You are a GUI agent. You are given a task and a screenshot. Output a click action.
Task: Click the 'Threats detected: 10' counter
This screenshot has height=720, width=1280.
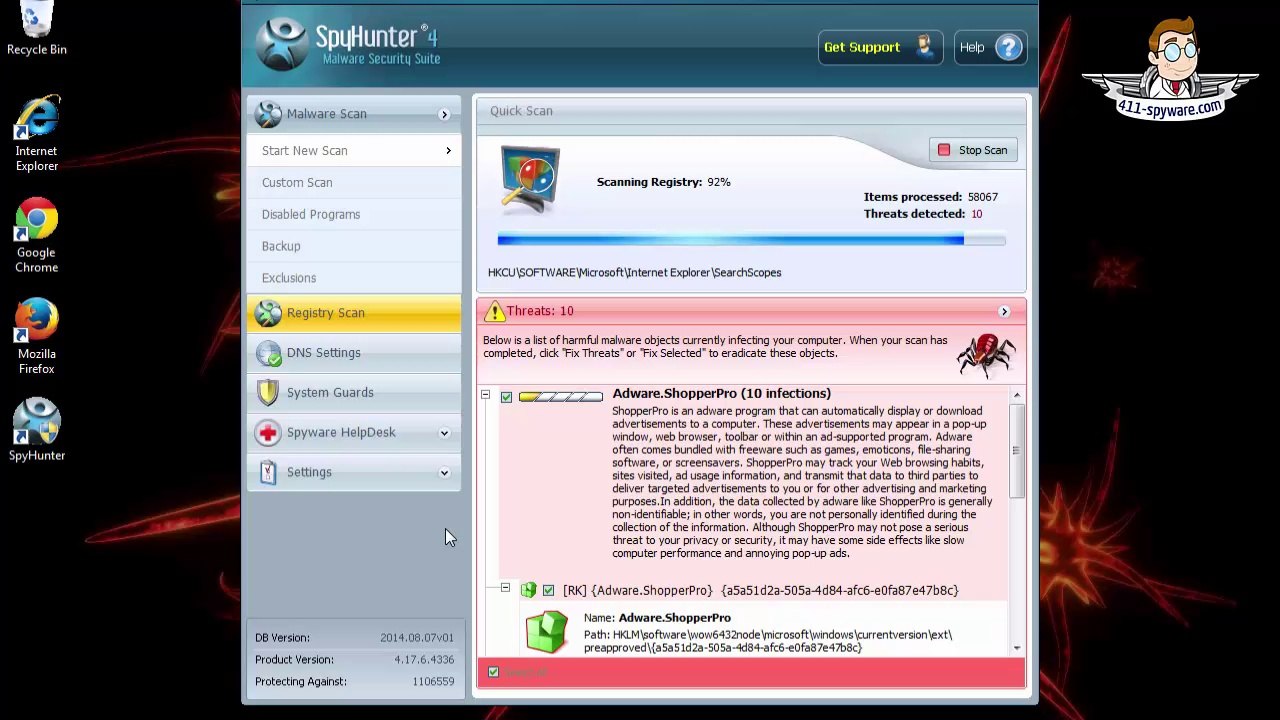coord(923,215)
